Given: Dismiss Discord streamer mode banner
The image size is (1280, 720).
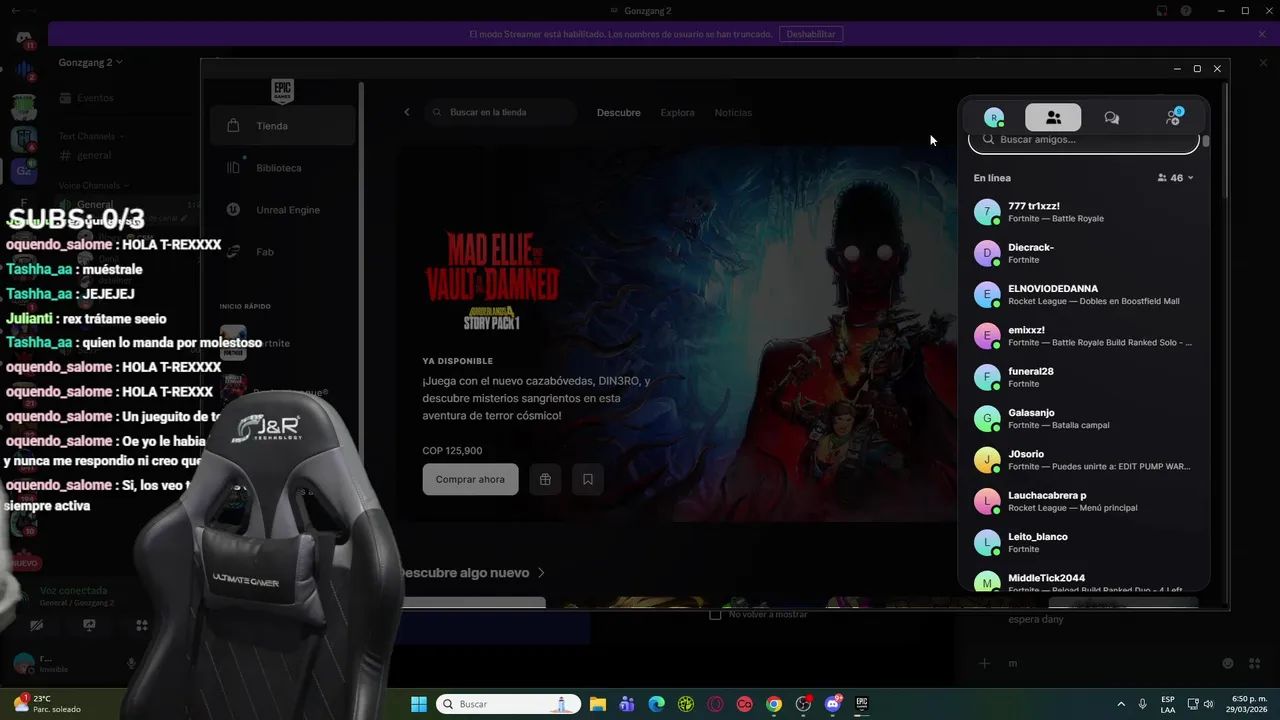Looking at the screenshot, I should 1262,34.
